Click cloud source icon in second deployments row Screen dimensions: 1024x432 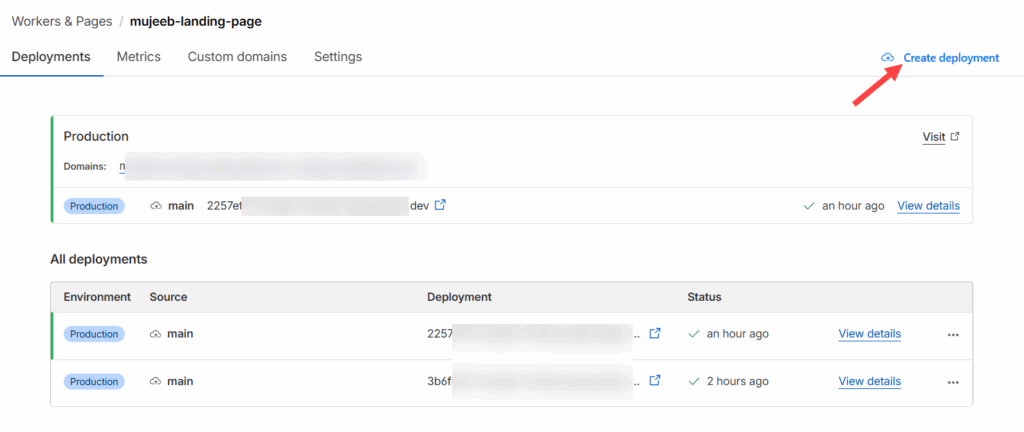(x=155, y=381)
